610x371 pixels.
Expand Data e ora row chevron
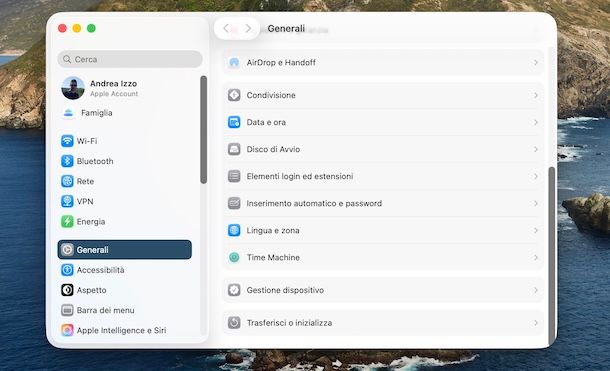click(536, 122)
